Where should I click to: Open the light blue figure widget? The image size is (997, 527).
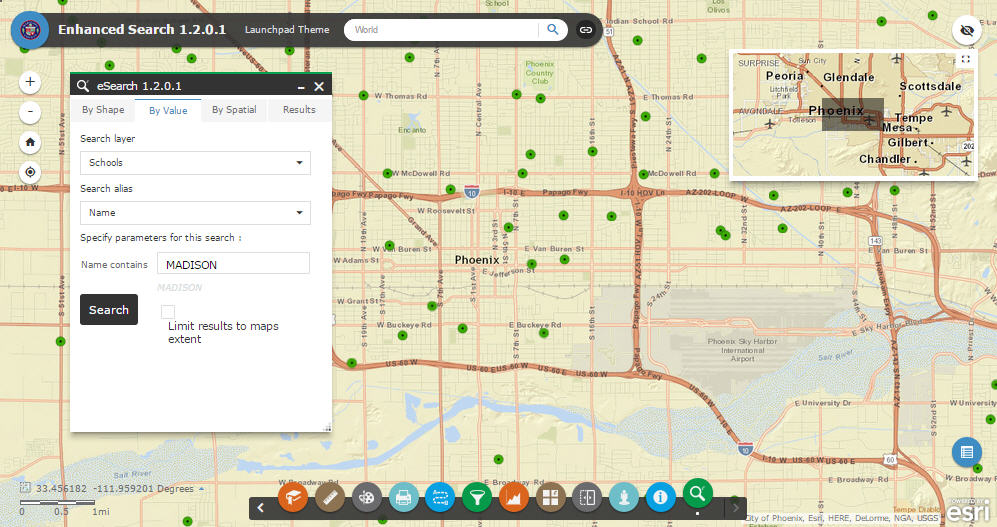point(624,497)
